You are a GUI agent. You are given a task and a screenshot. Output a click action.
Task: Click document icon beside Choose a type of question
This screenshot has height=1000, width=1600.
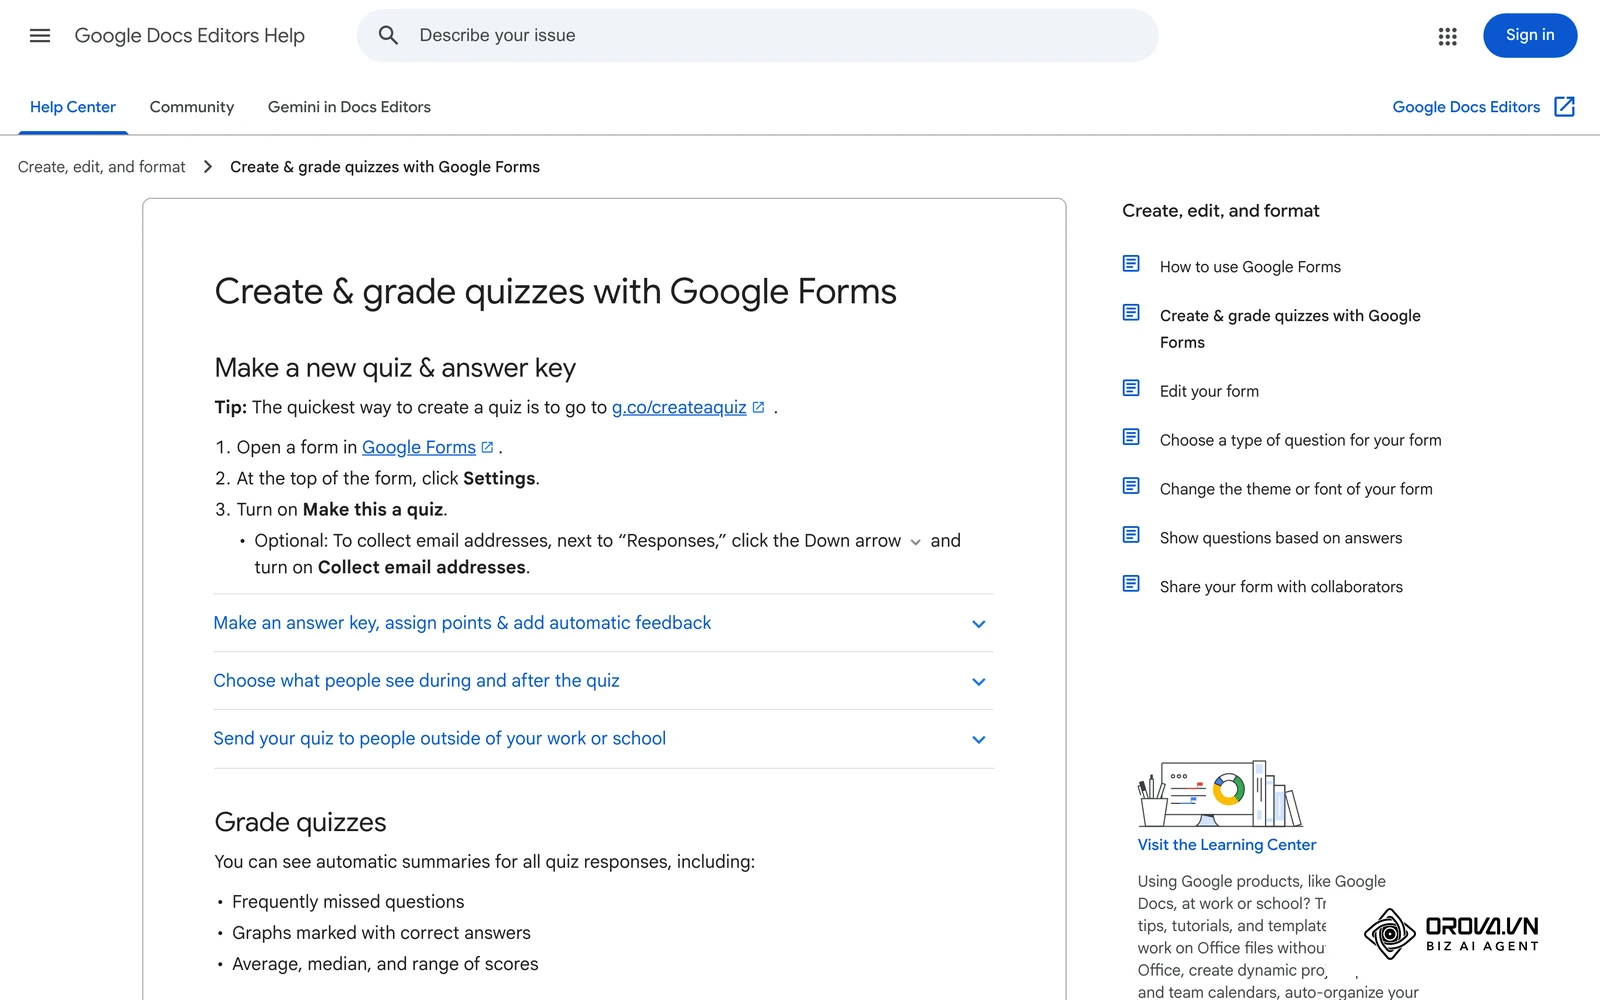coord(1131,437)
